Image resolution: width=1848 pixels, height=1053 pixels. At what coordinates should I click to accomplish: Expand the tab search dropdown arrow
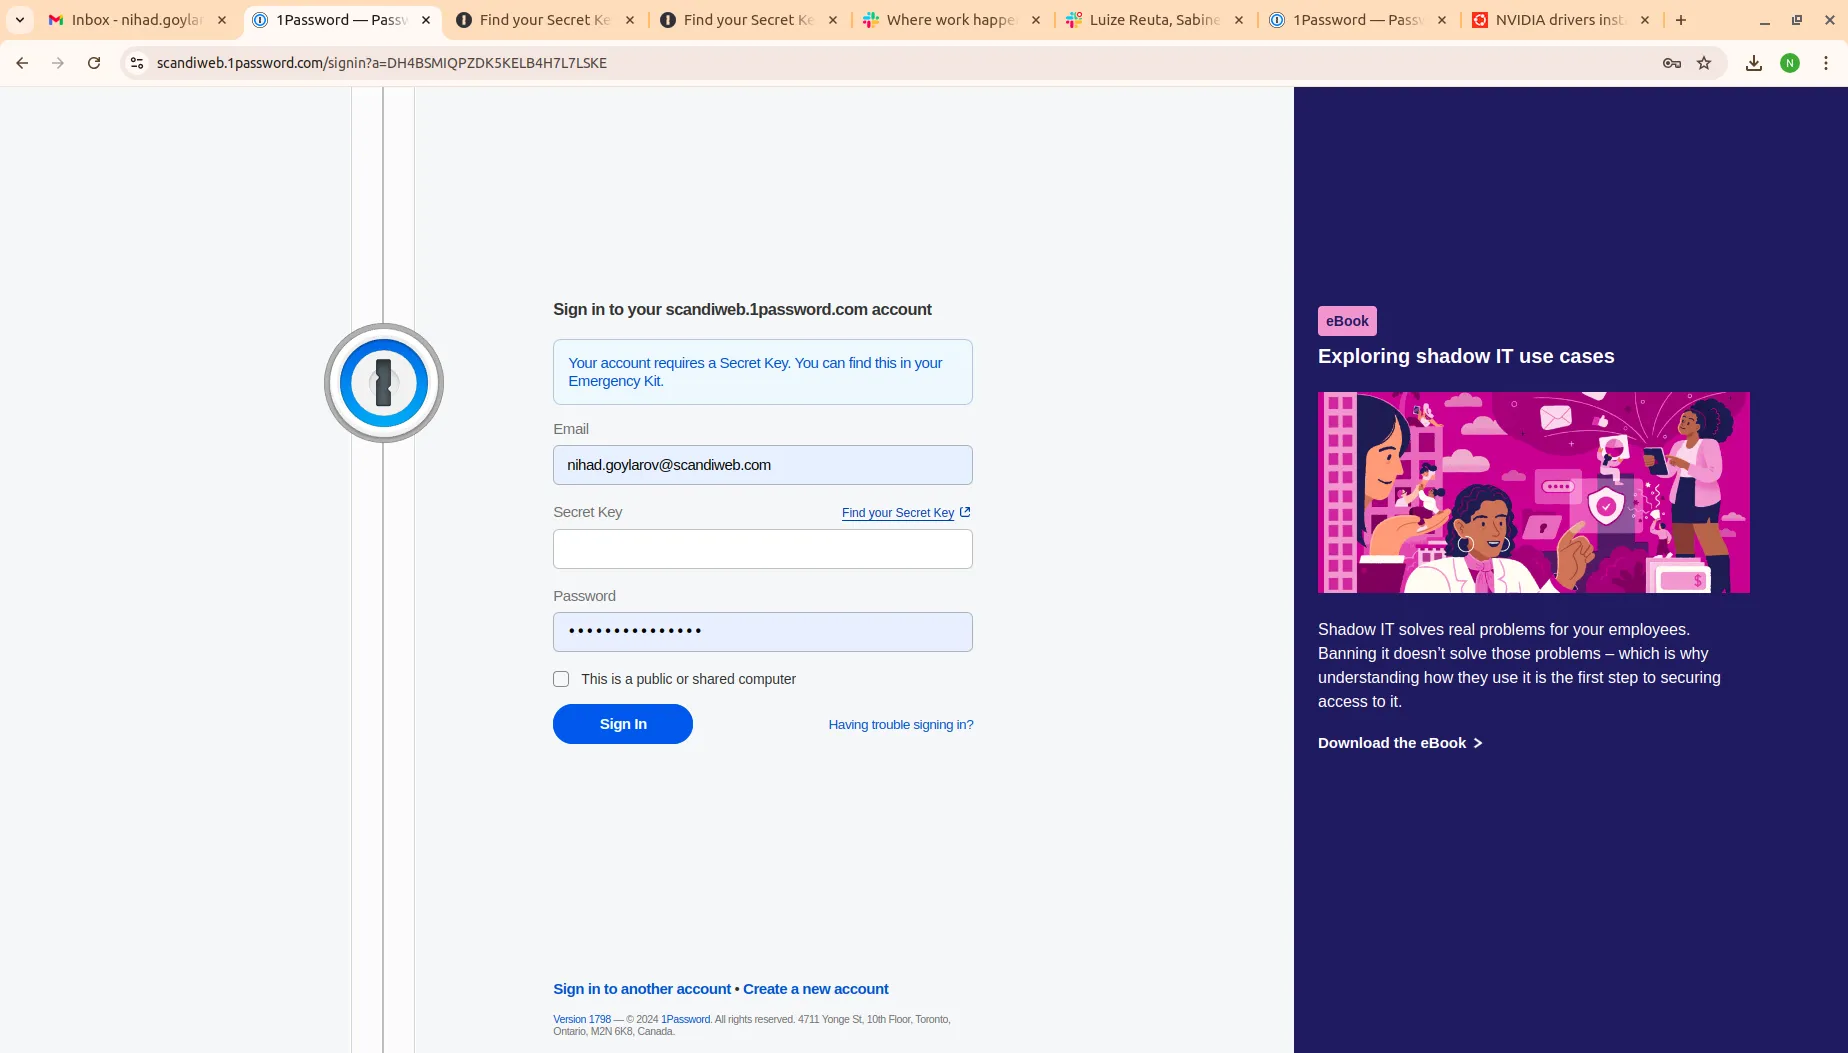(x=20, y=20)
